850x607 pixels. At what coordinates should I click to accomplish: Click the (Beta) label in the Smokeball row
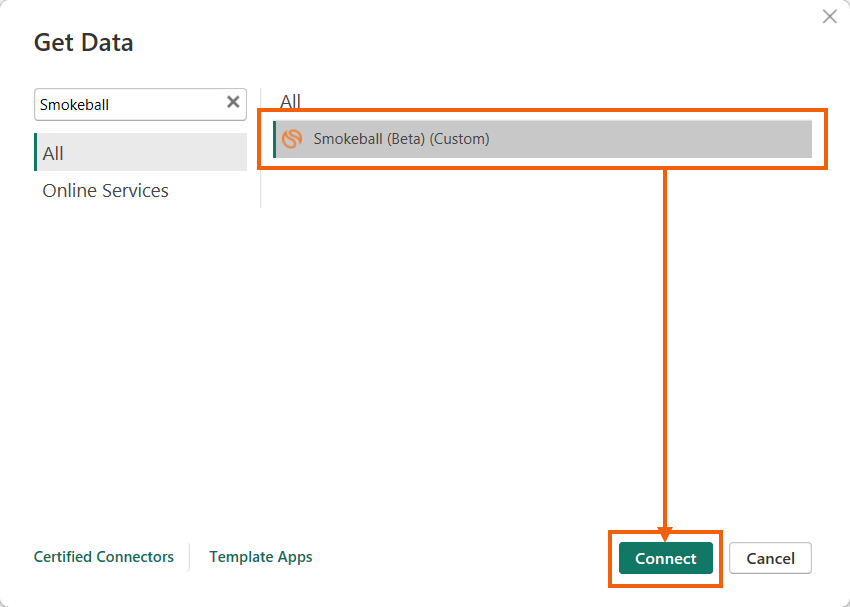pyautogui.click(x=405, y=139)
